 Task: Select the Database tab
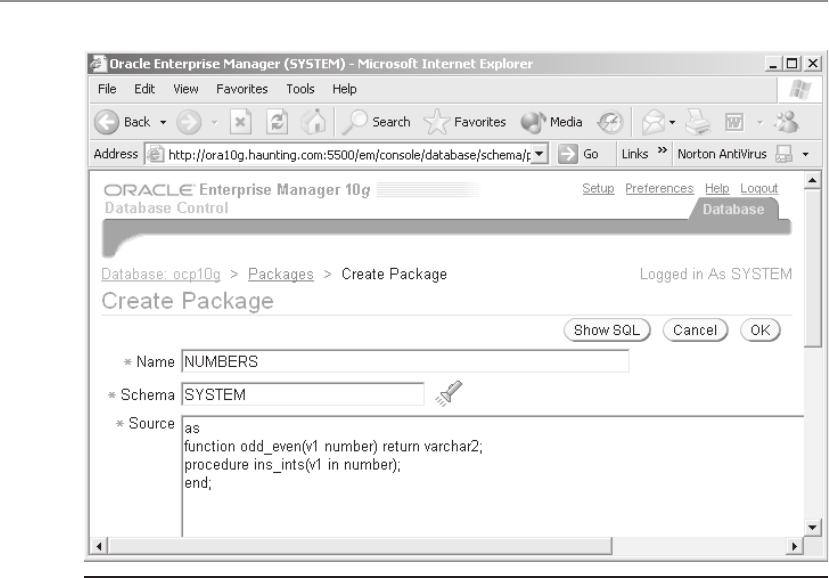tap(733, 209)
